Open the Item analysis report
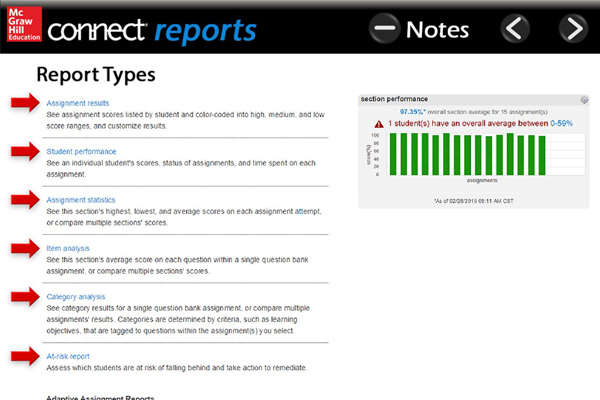600x400 pixels. [x=68, y=248]
